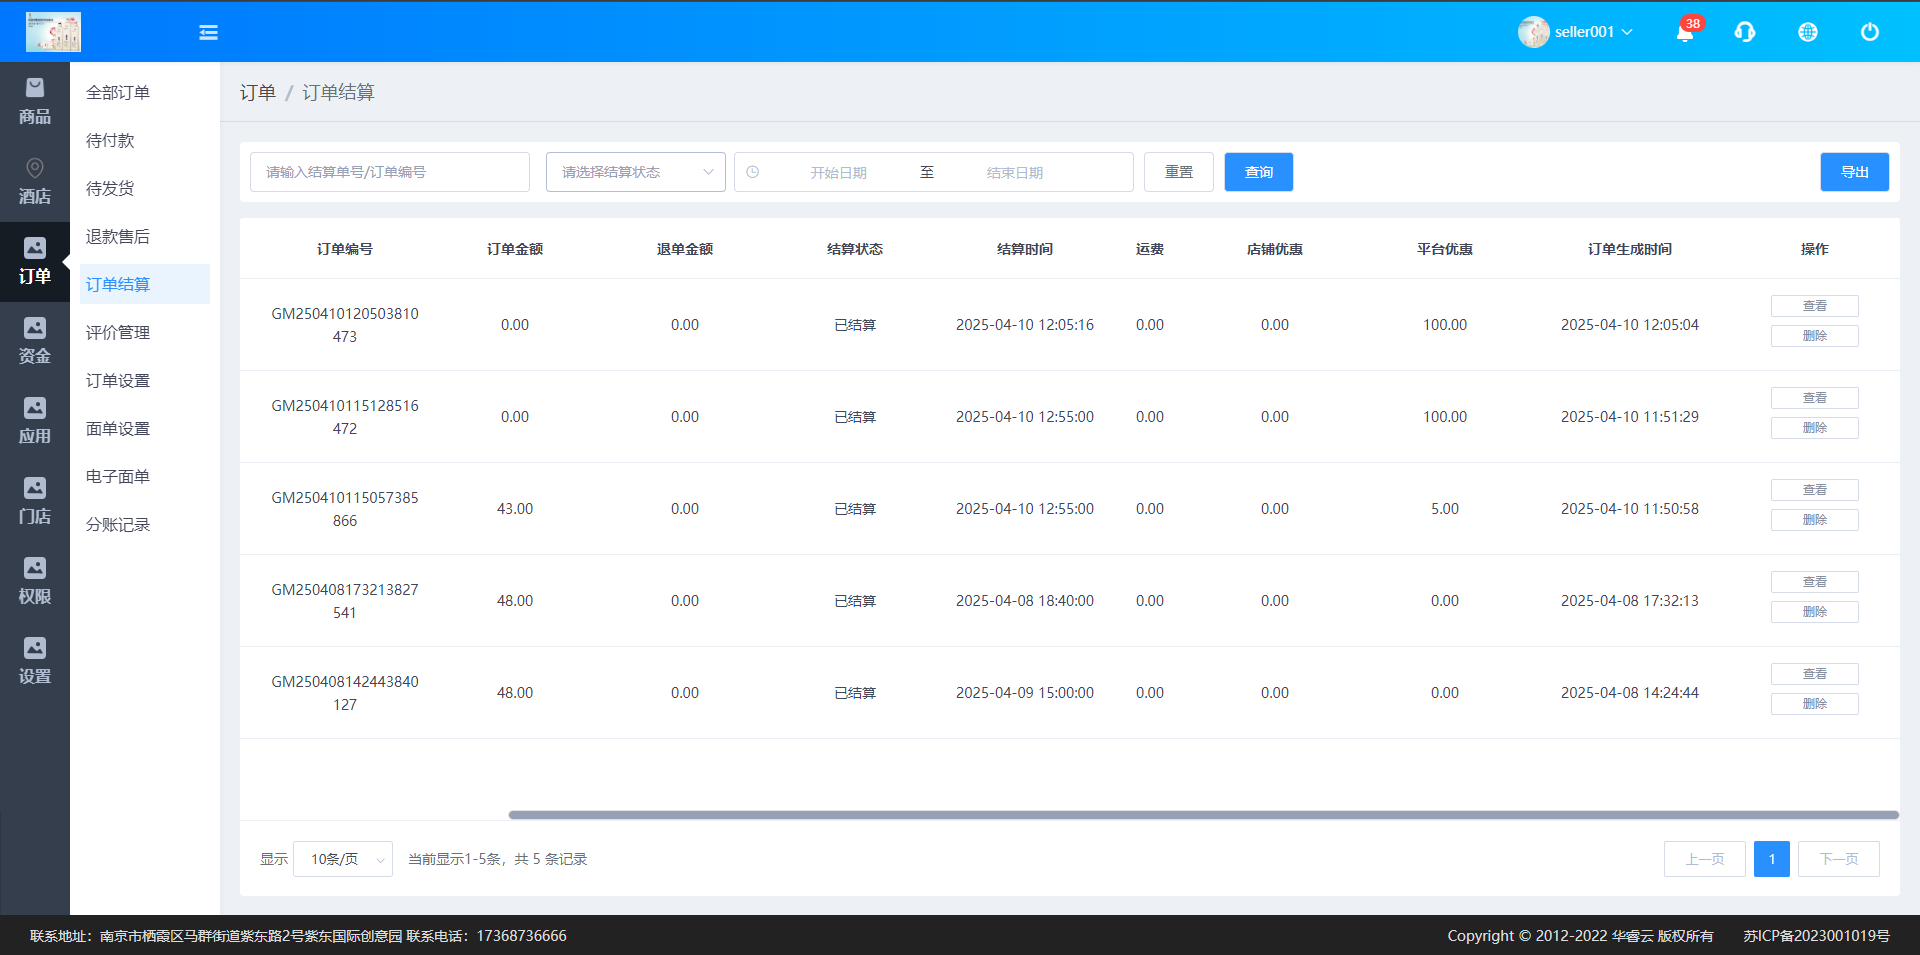
Task: Open the 酒店 section in sidebar
Action: pos(35,182)
